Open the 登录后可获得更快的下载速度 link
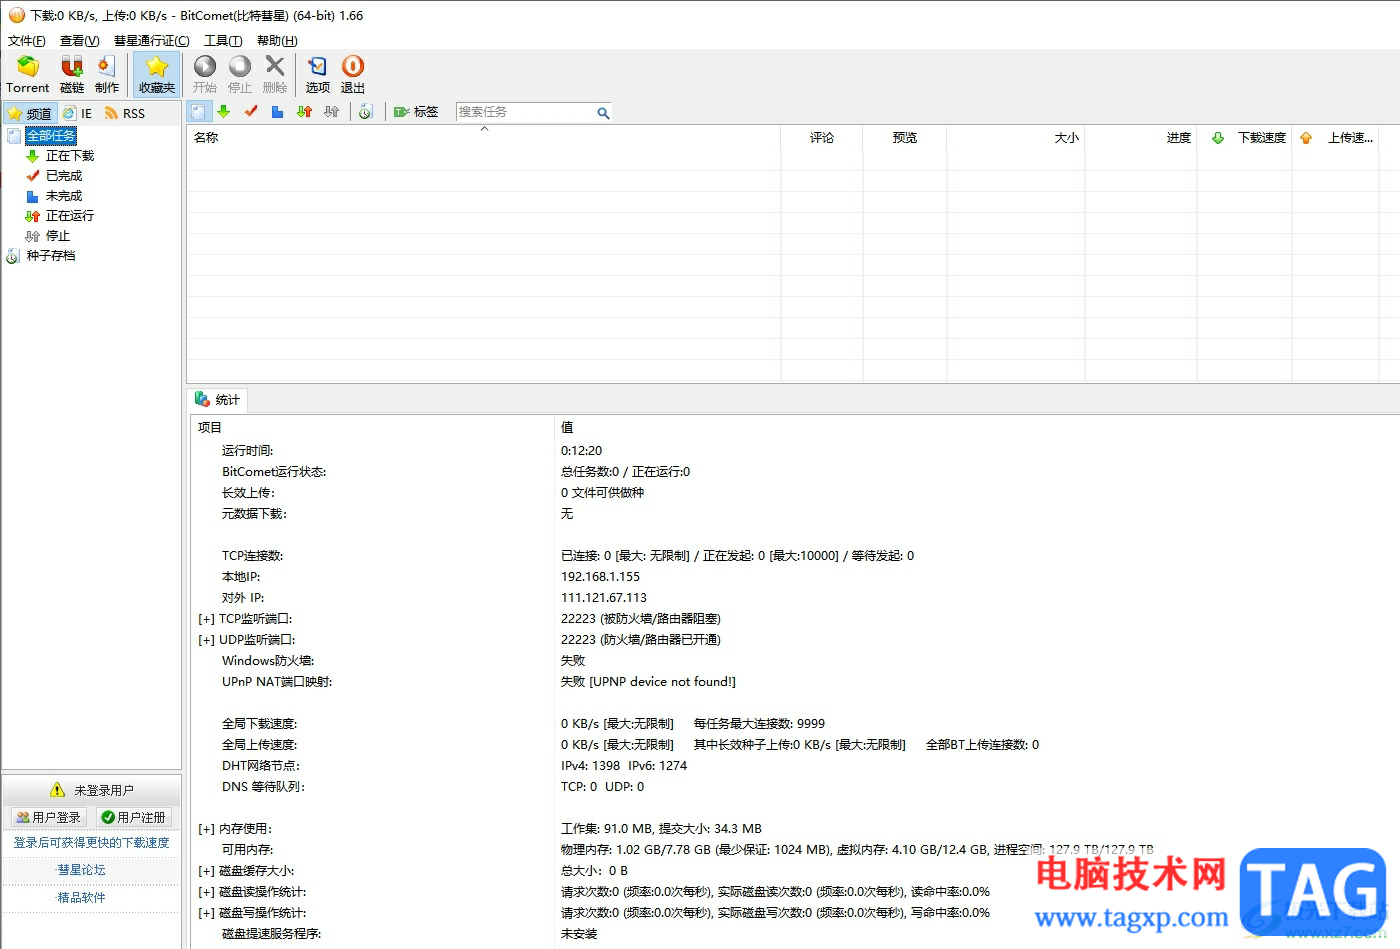1400x949 pixels. tap(92, 843)
